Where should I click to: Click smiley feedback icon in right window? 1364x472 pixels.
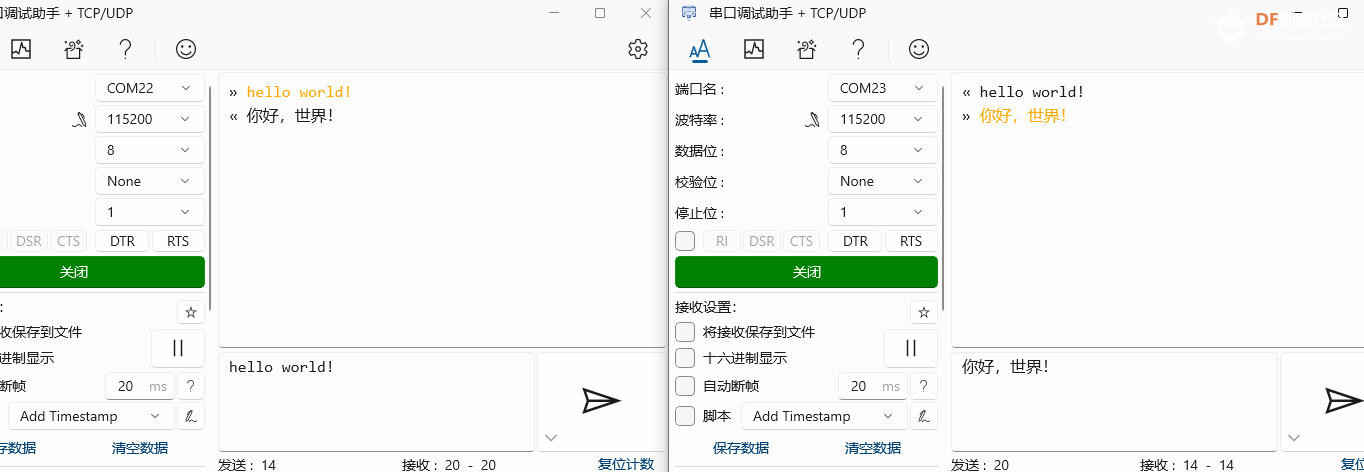(x=918, y=48)
